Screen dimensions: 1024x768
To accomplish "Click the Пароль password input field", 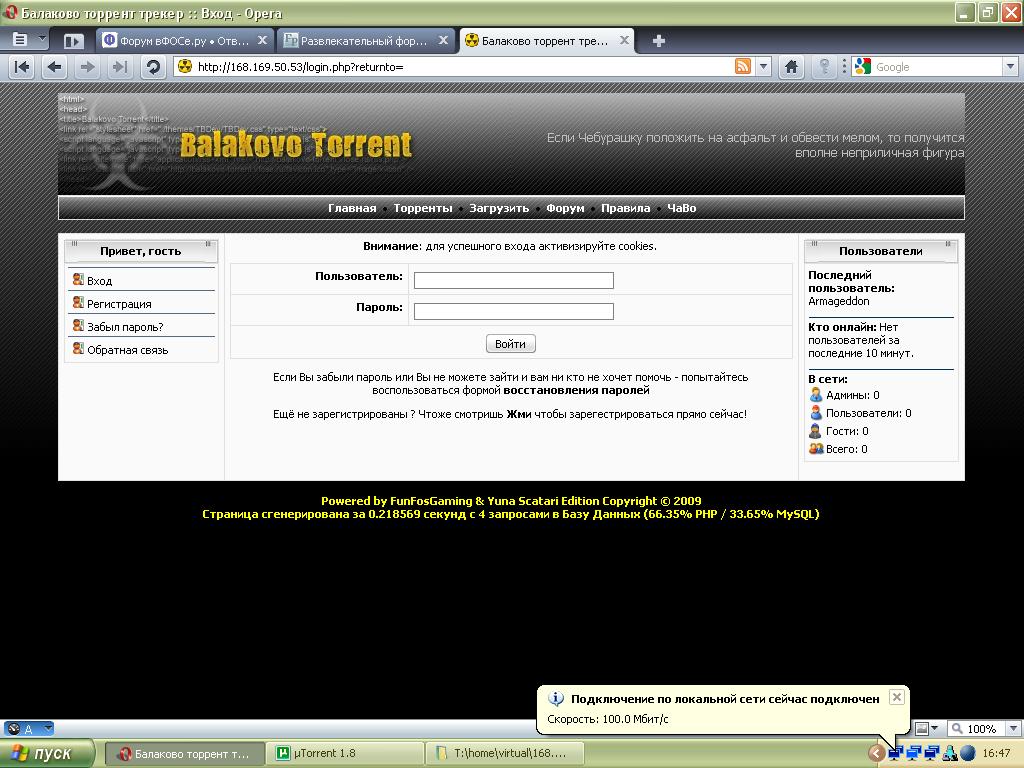I will [x=513, y=311].
